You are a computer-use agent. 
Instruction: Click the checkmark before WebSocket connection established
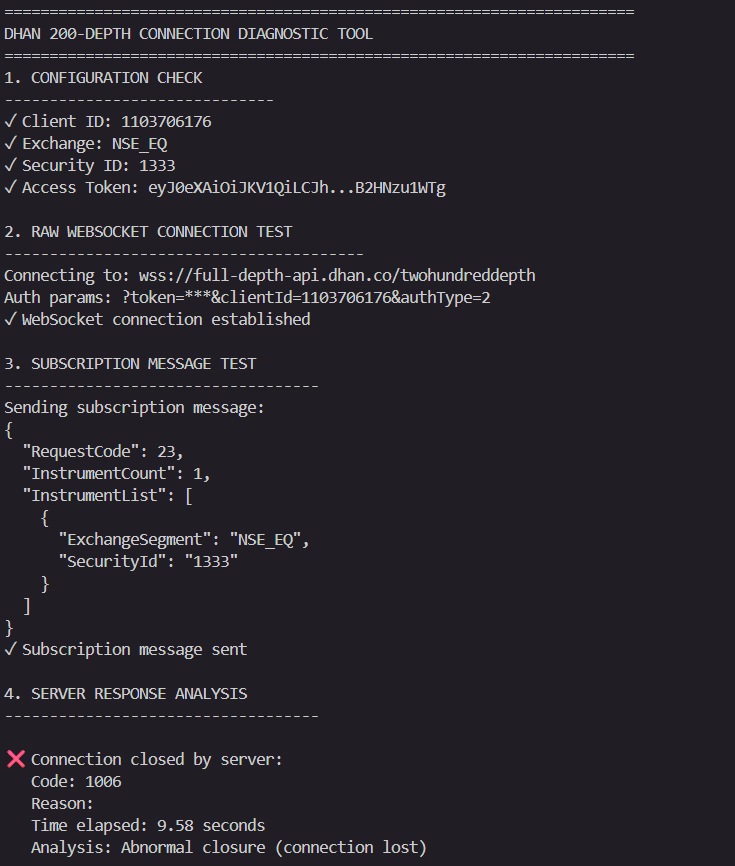pos(10,320)
